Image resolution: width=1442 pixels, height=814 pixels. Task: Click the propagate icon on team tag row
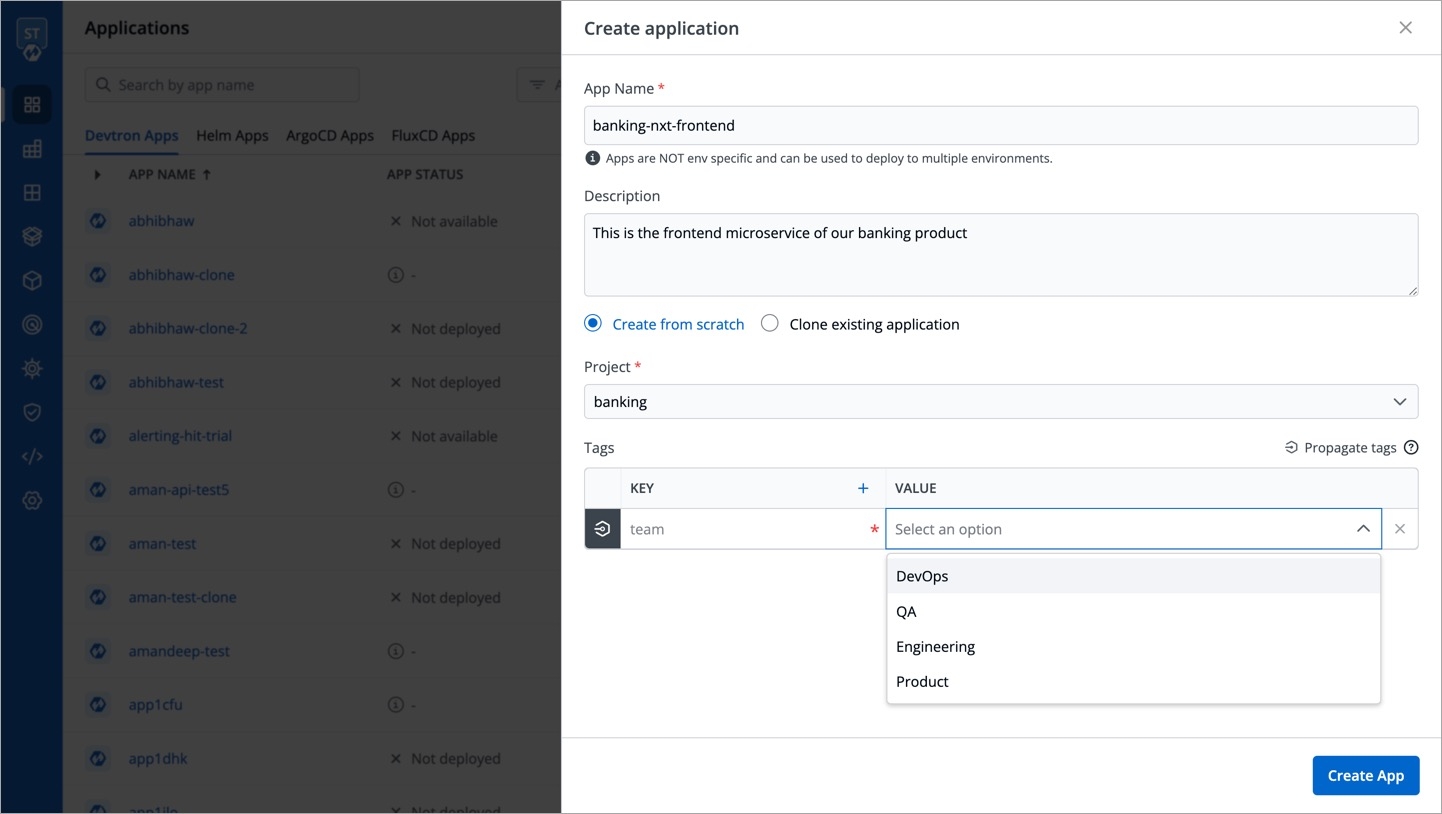[x=602, y=529]
